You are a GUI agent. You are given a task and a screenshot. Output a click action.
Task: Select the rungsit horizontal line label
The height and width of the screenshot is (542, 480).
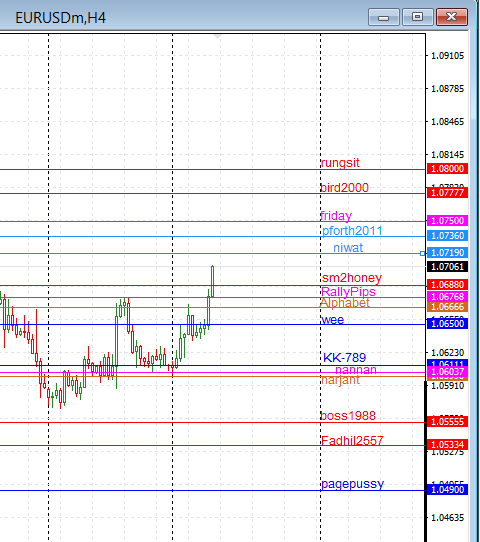point(340,162)
